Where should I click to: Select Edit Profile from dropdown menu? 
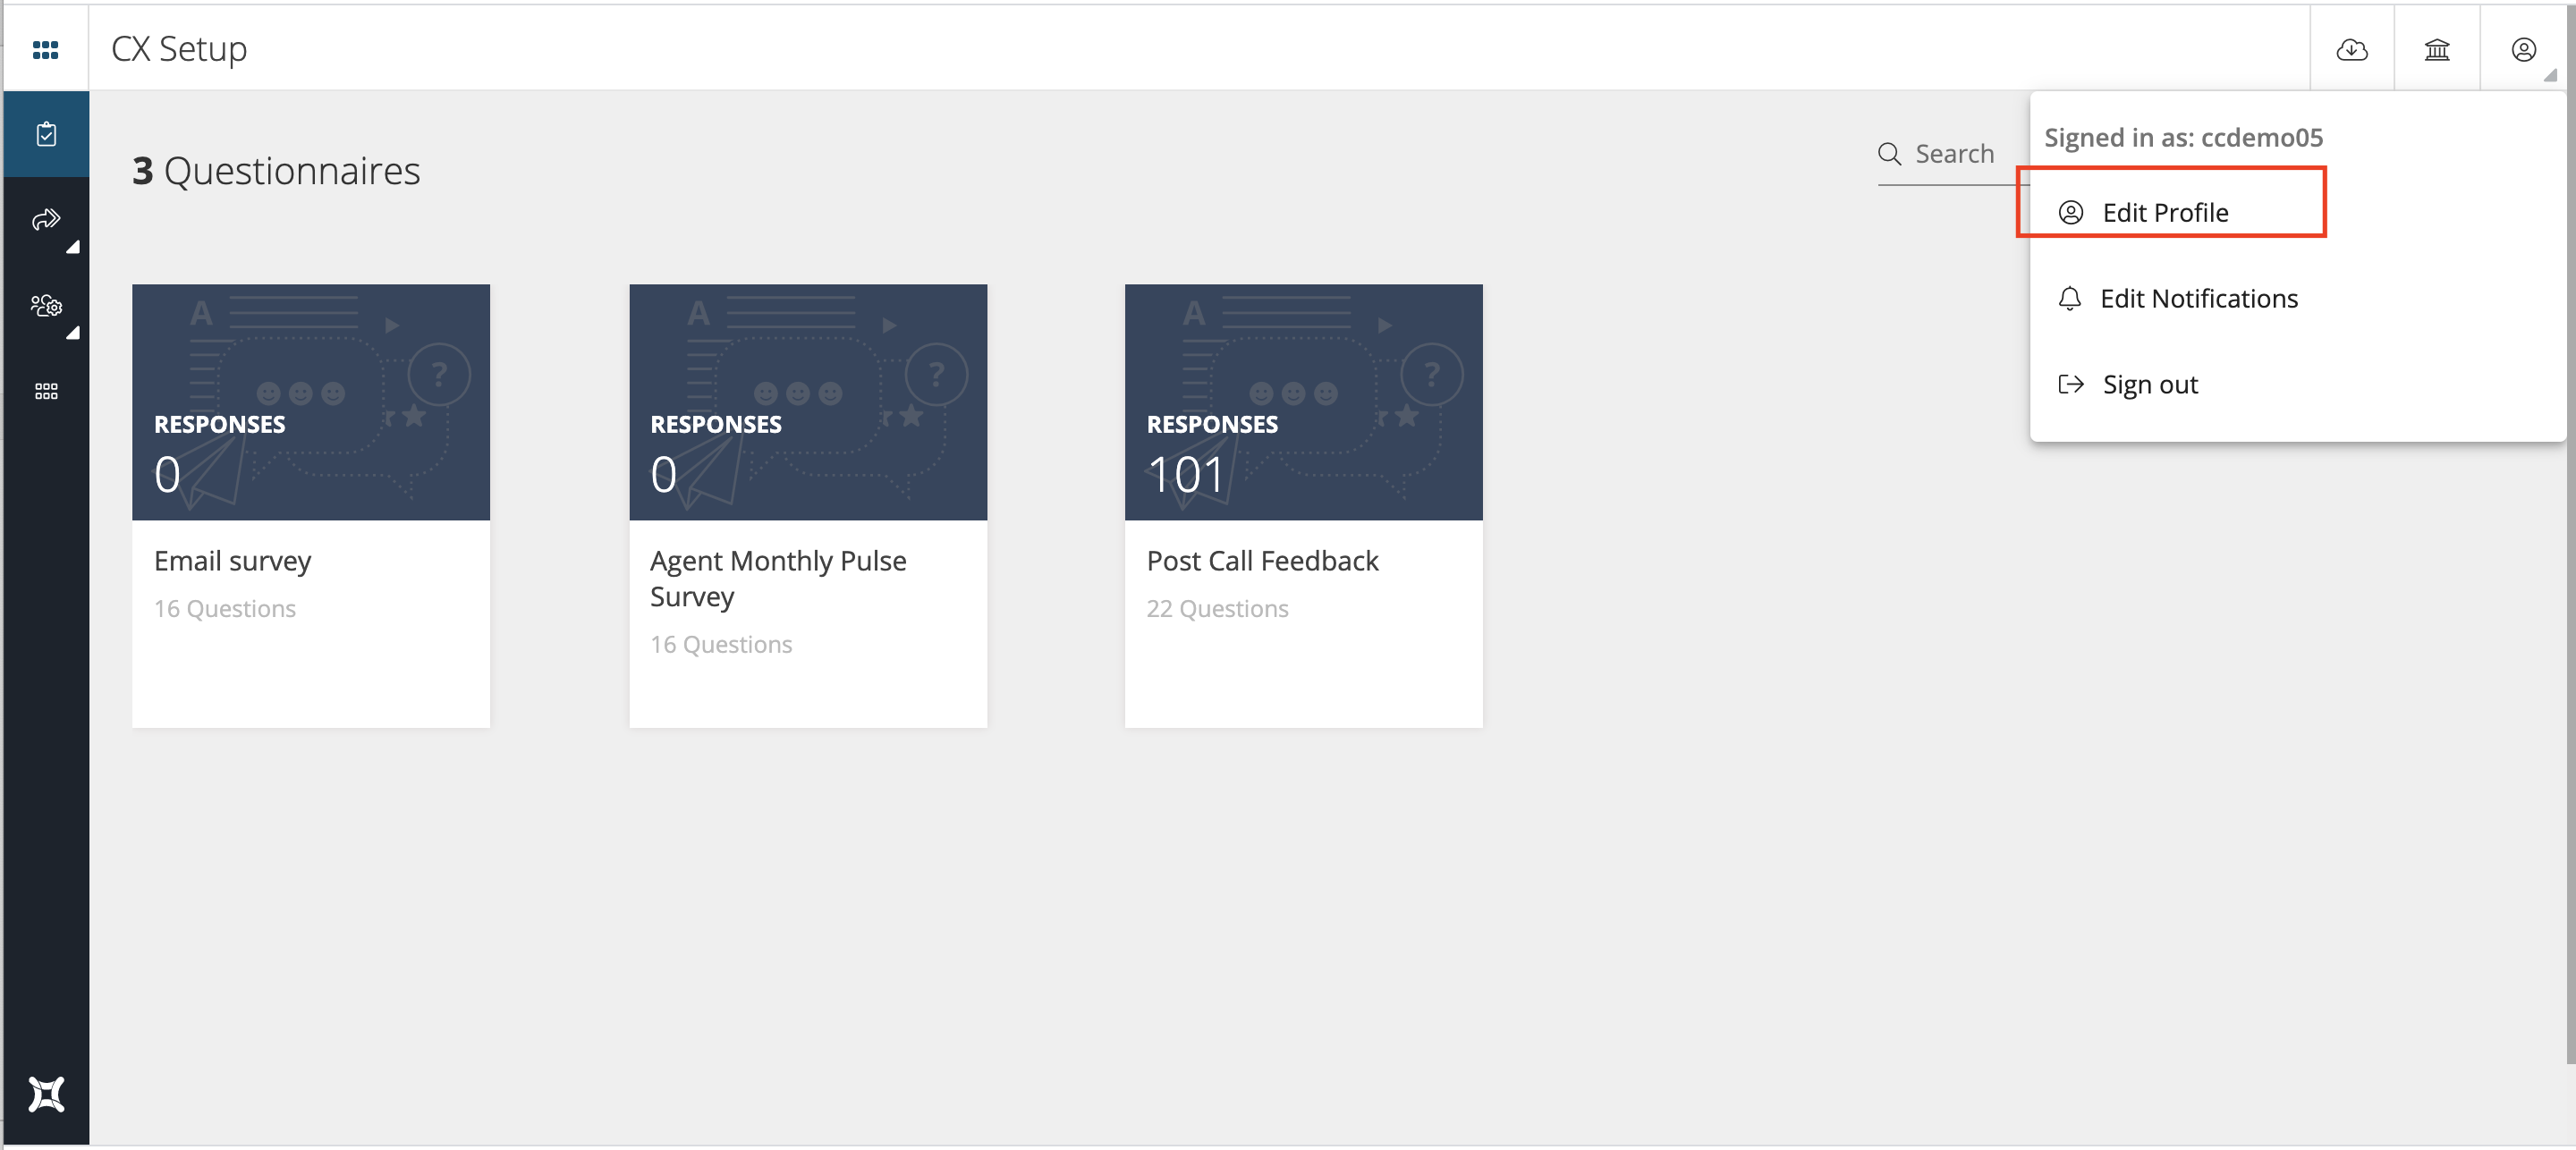[x=2164, y=212]
